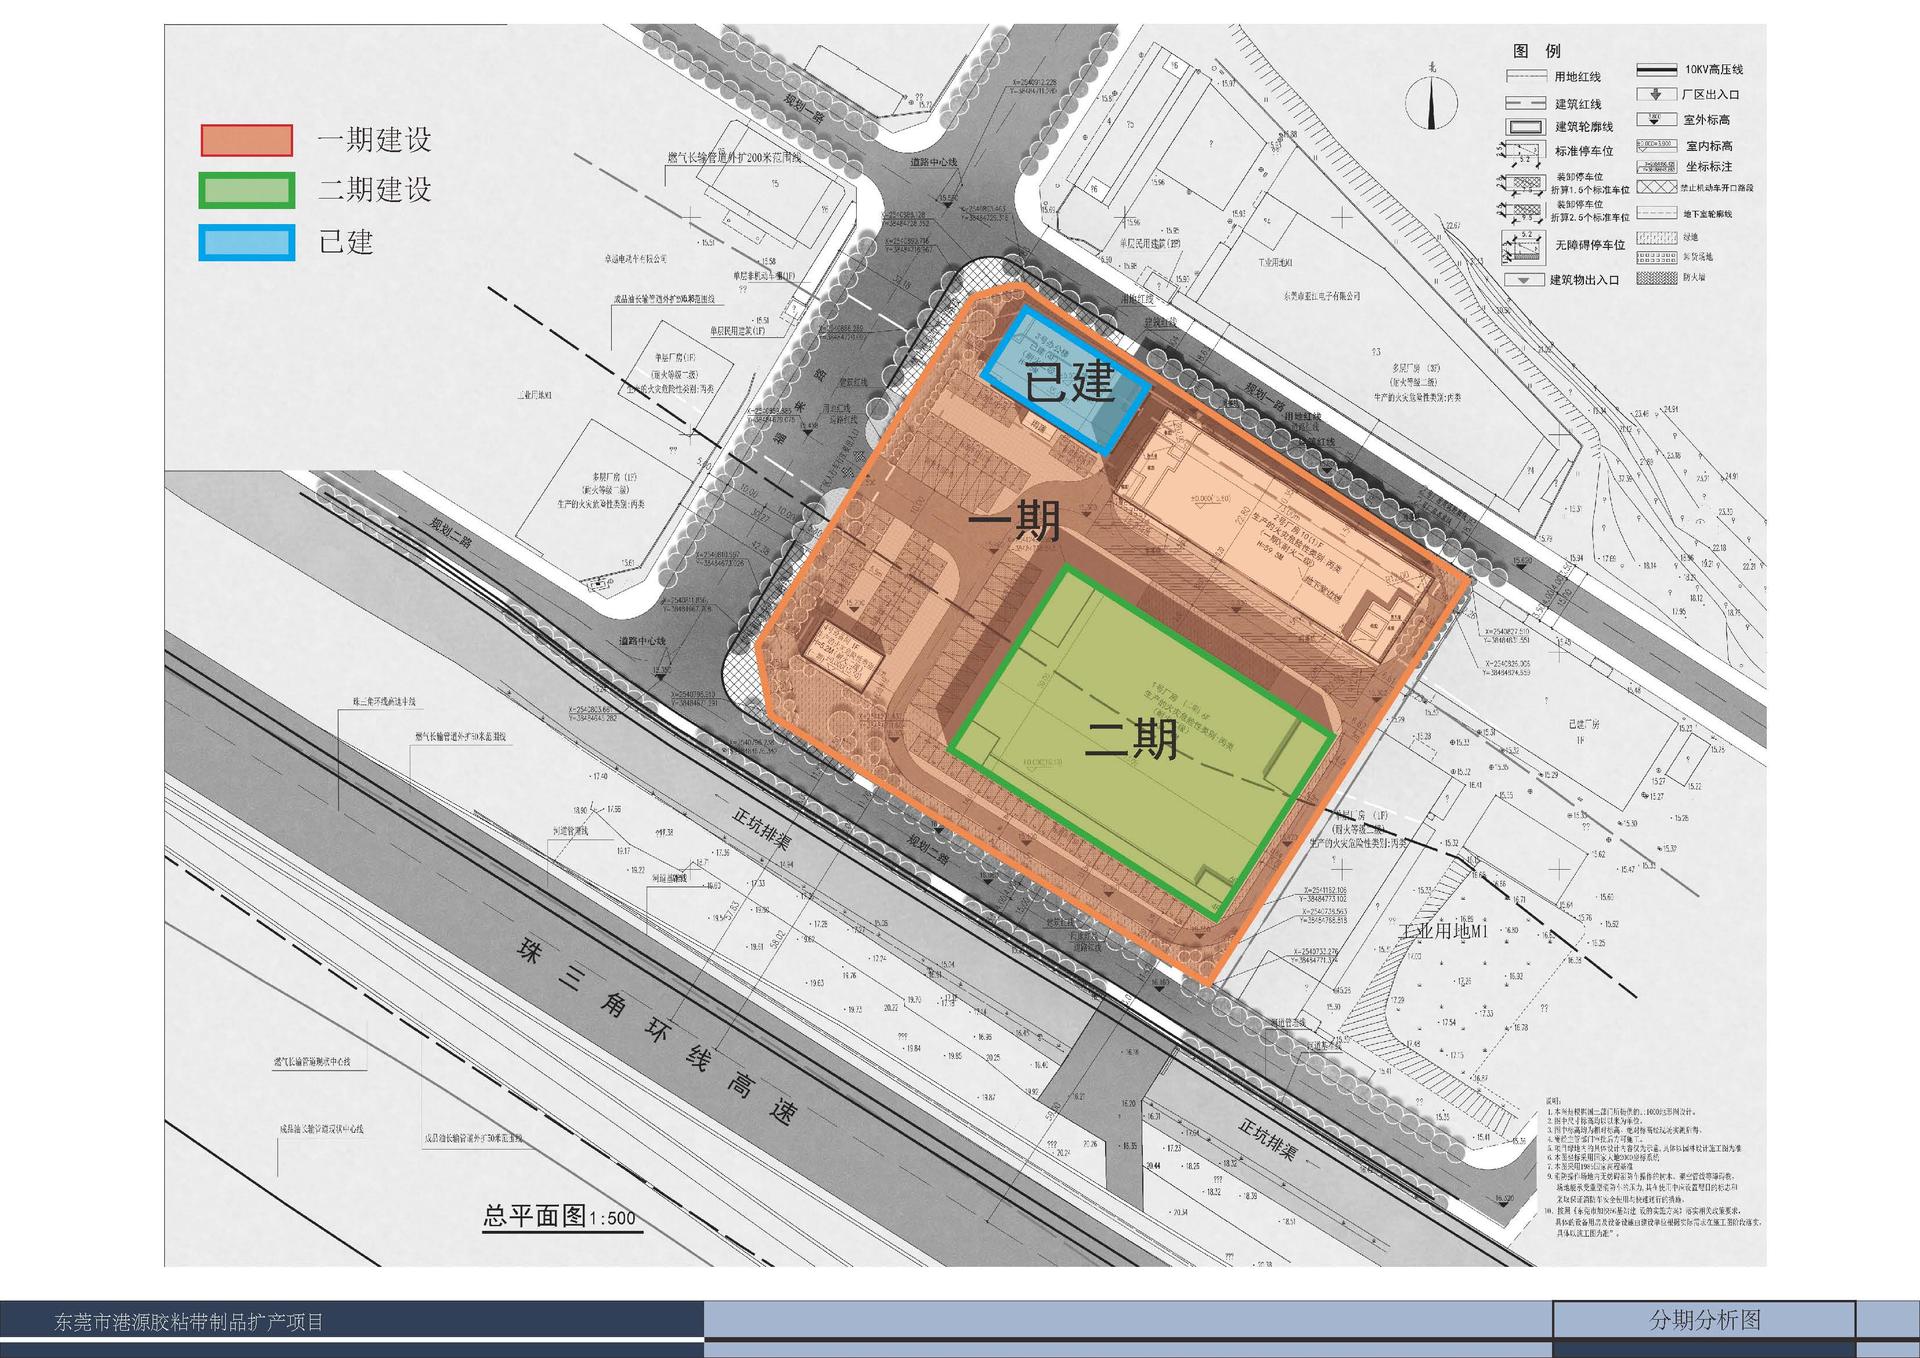Click the 防火墙 hatch pattern symbol
Screen dimensions: 1920x1358
[1656, 277]
